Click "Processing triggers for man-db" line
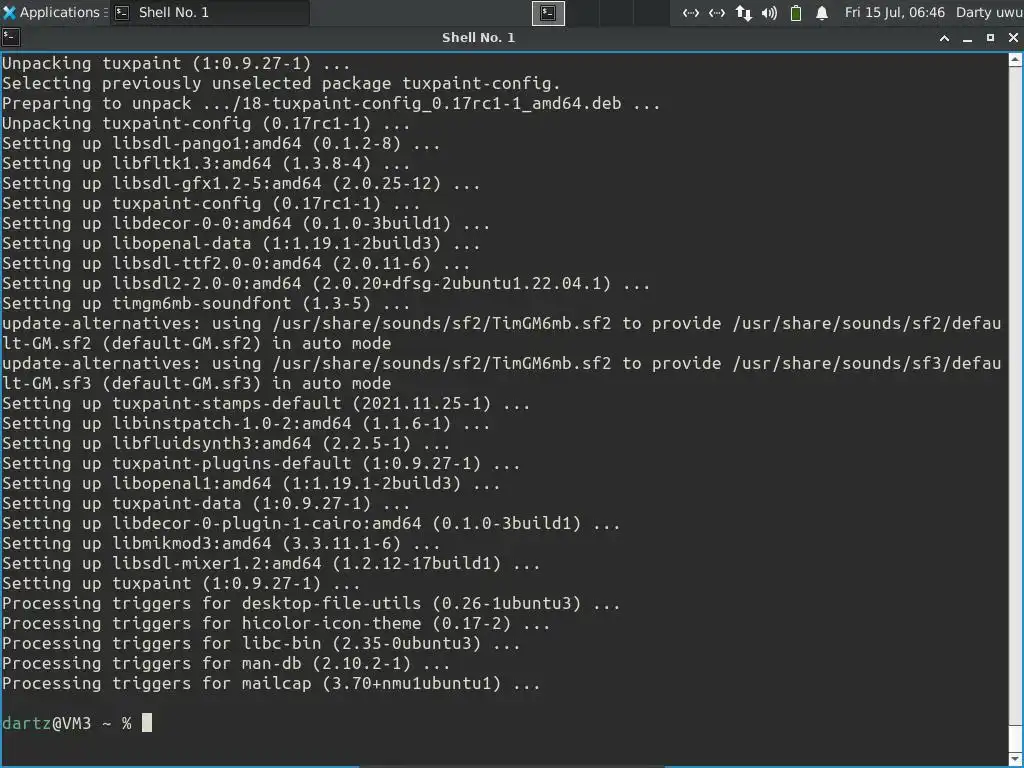The height and width of the screenshot is (768, 1024). (x=226, y=664)
